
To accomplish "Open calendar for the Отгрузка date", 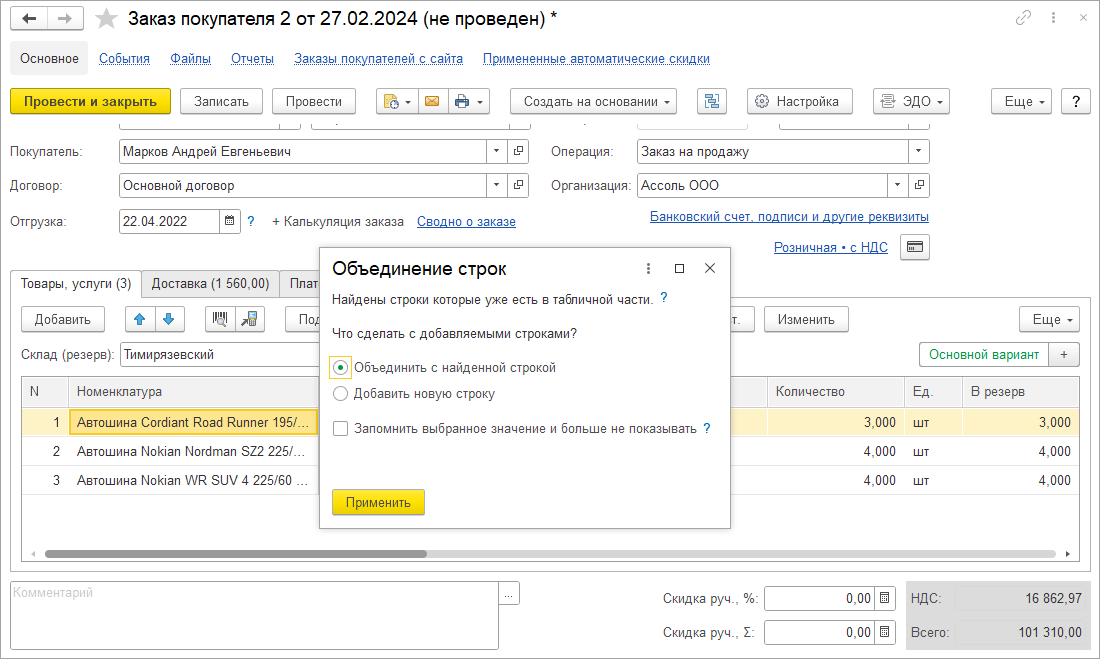I will 229,221.
